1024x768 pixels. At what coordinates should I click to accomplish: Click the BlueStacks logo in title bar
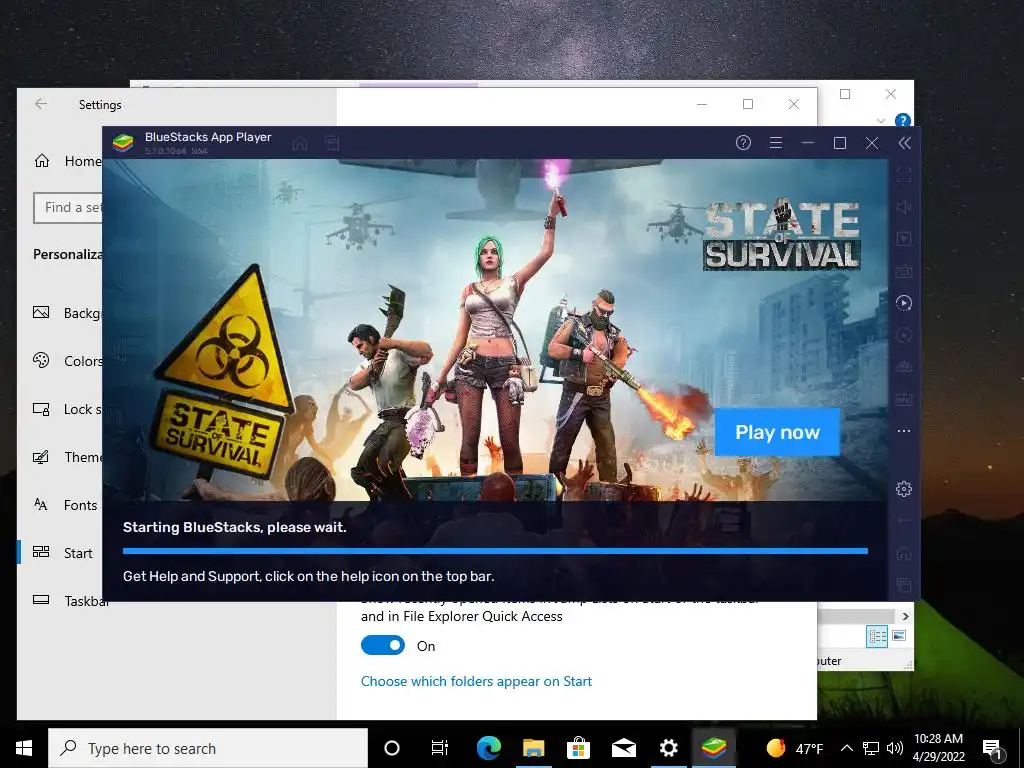[x=123, y=142]
